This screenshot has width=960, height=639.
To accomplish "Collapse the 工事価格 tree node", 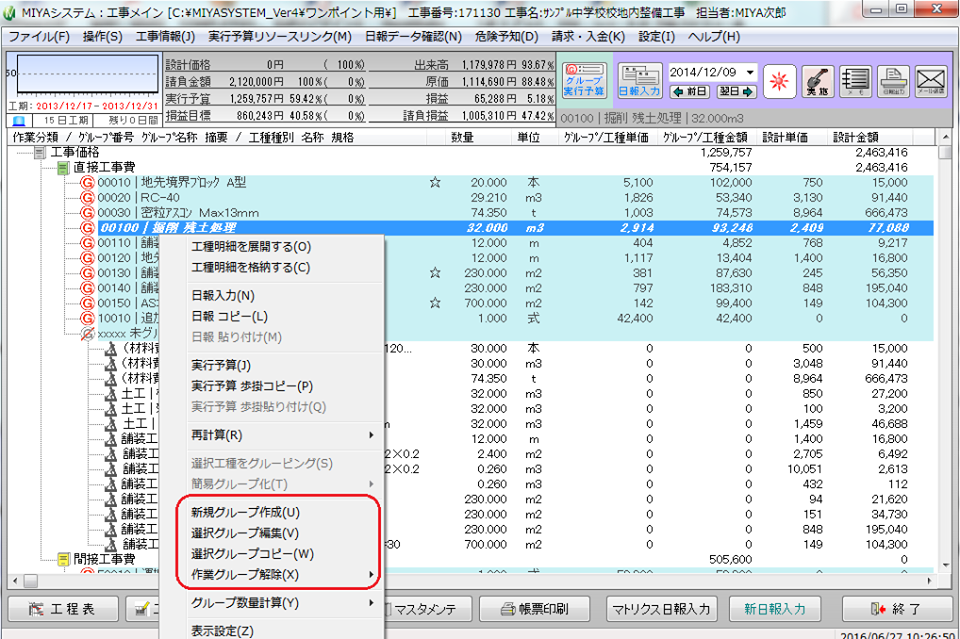I will pyautogui.click(x=40, y=152).
